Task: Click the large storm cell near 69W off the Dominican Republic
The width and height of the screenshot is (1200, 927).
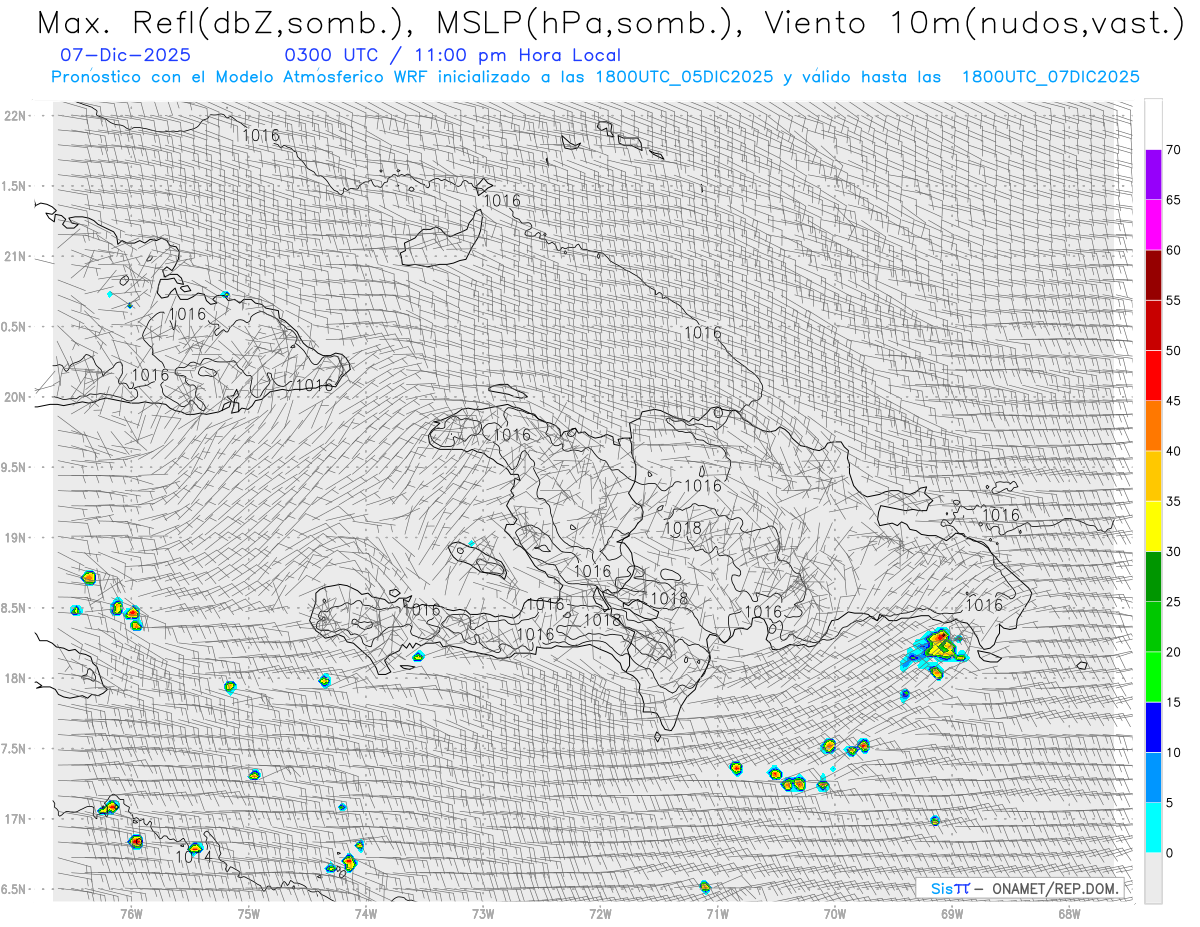Action: [937, 648]
